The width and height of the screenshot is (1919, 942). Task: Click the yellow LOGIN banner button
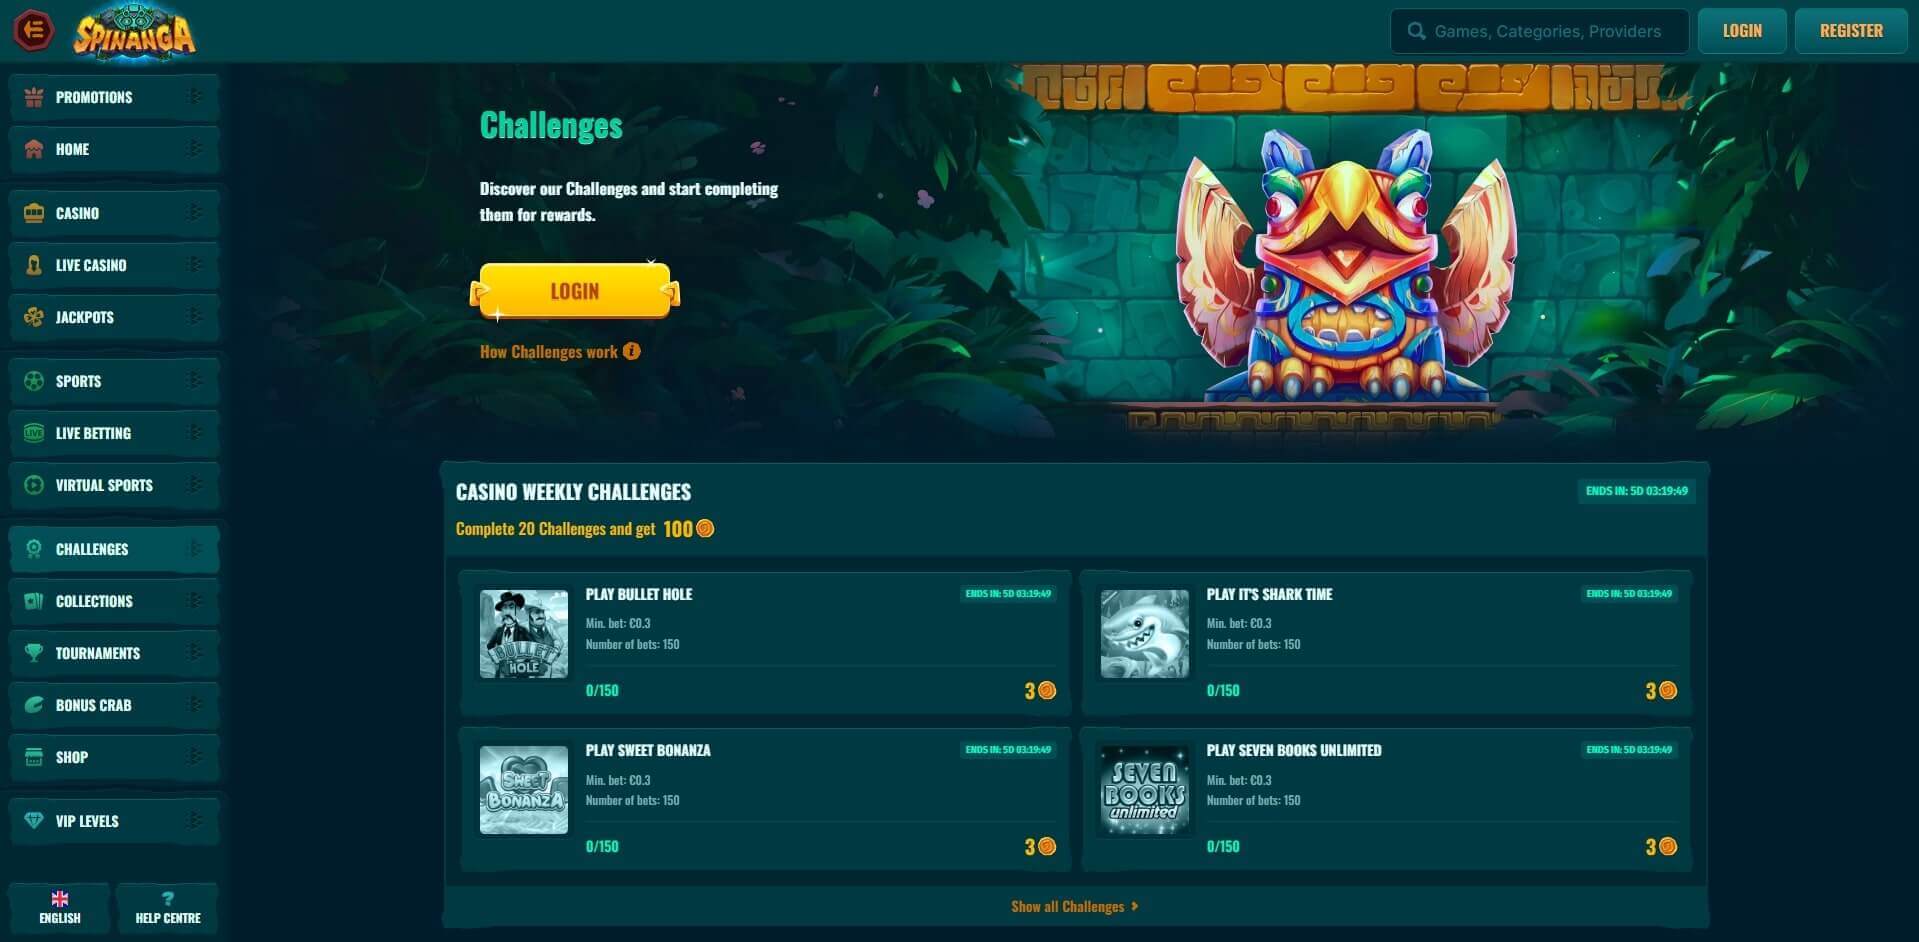(x=575, y=291)
